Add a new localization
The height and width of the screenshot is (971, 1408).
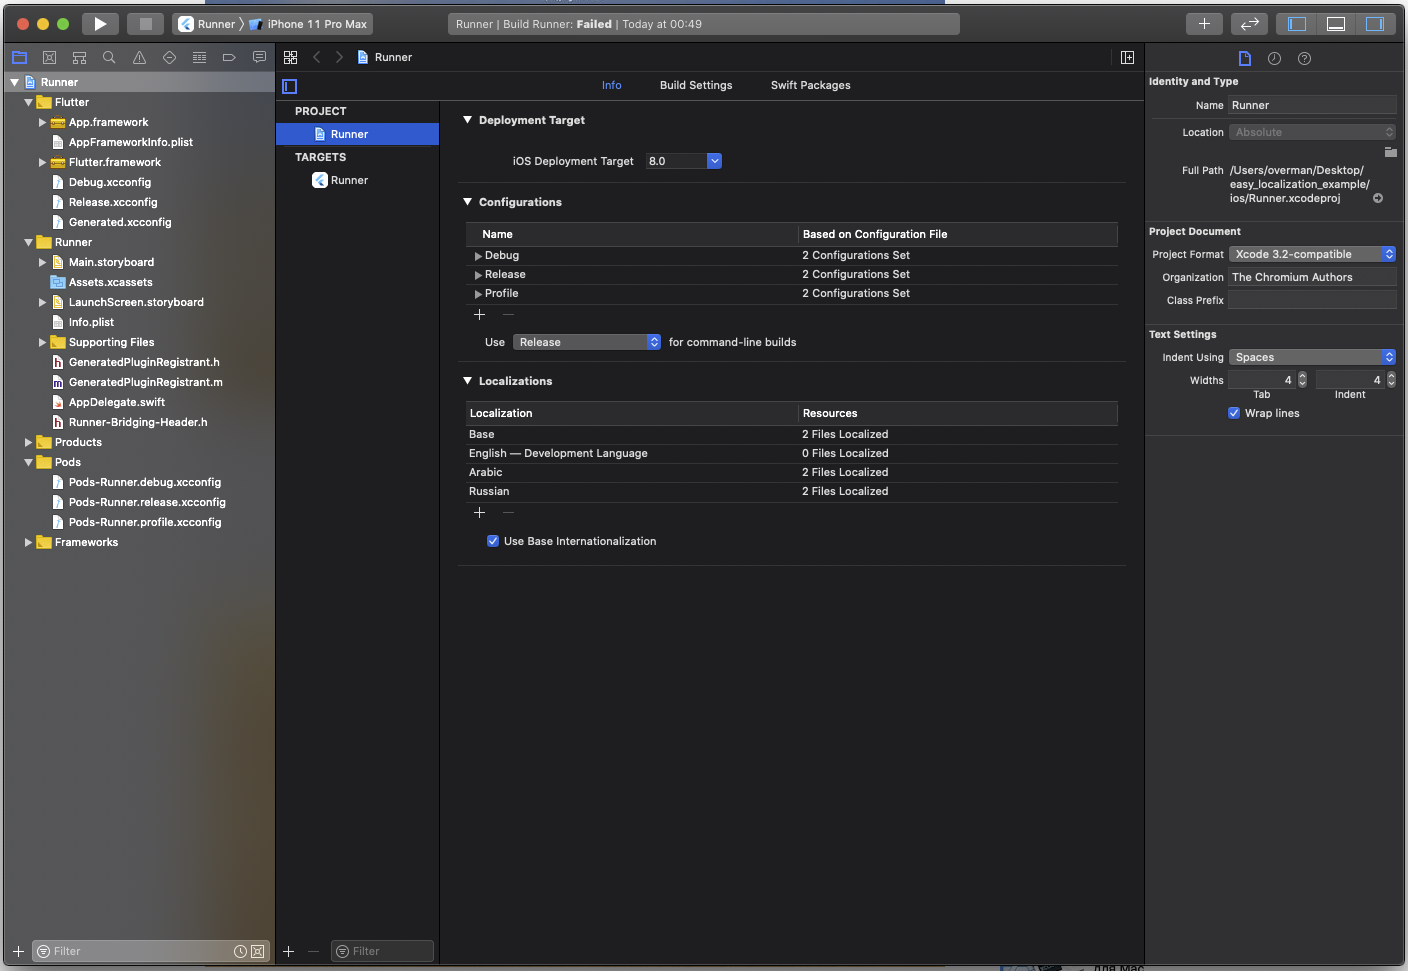pos(479,512)
